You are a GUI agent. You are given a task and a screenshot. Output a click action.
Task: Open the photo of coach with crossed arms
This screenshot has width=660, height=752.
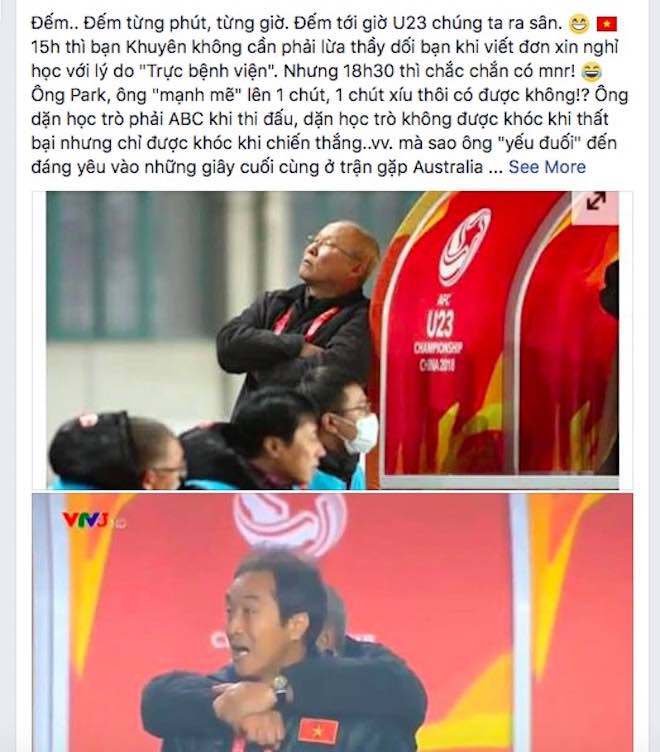click(332, 340)
